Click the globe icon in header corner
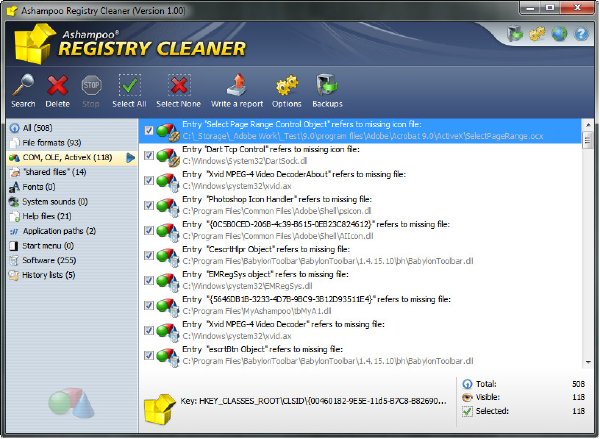This screenshot has height=439, width=600. click(x=559, y=34)
